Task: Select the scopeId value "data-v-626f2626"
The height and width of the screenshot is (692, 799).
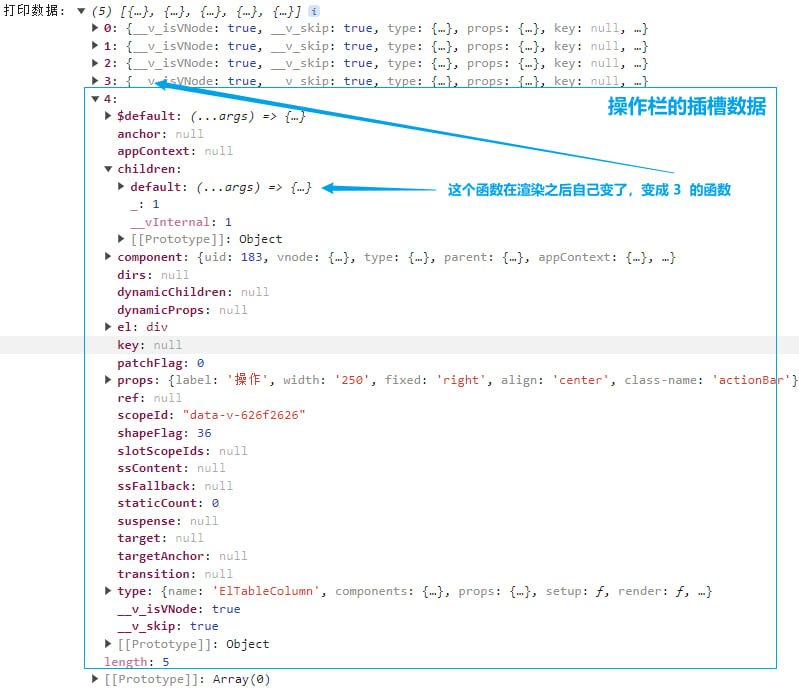Action: [x=243, y=415]
